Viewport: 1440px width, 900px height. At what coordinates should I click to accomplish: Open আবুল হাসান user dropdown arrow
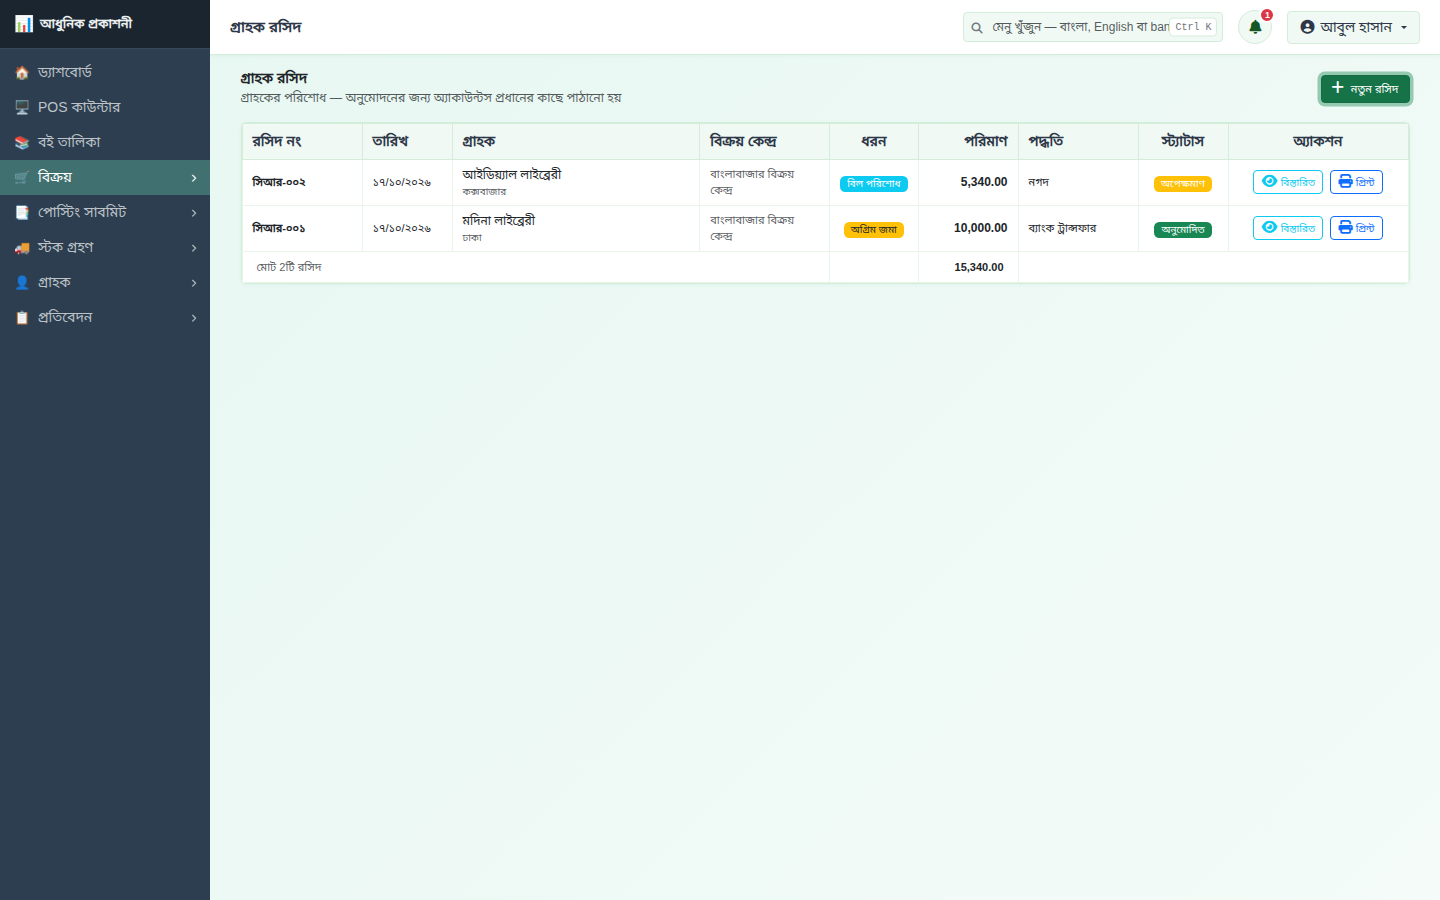pyautogui.click(x=1404, y=28)
